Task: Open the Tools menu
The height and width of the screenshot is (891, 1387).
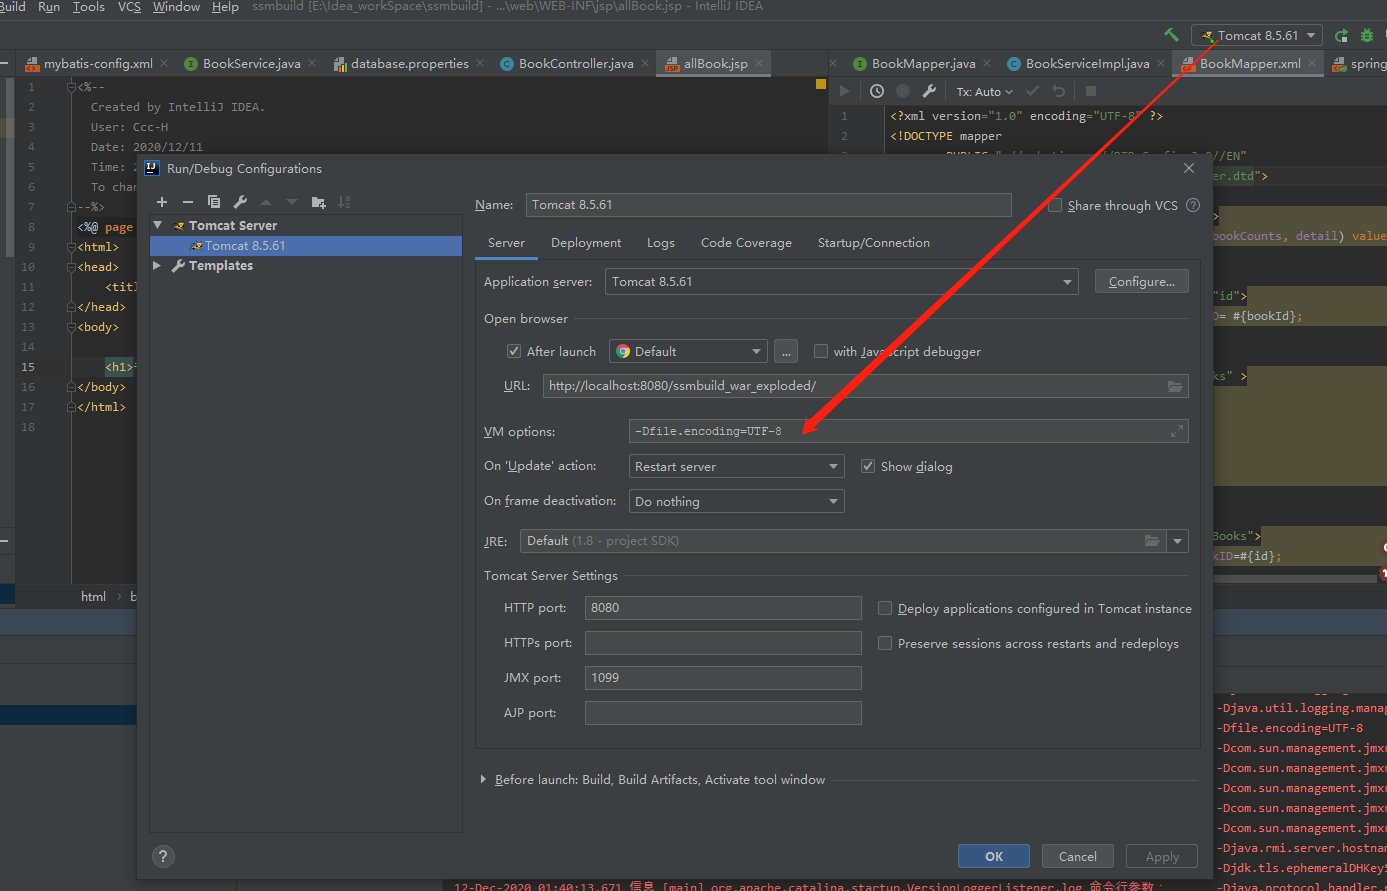Action: click(89, 7)
